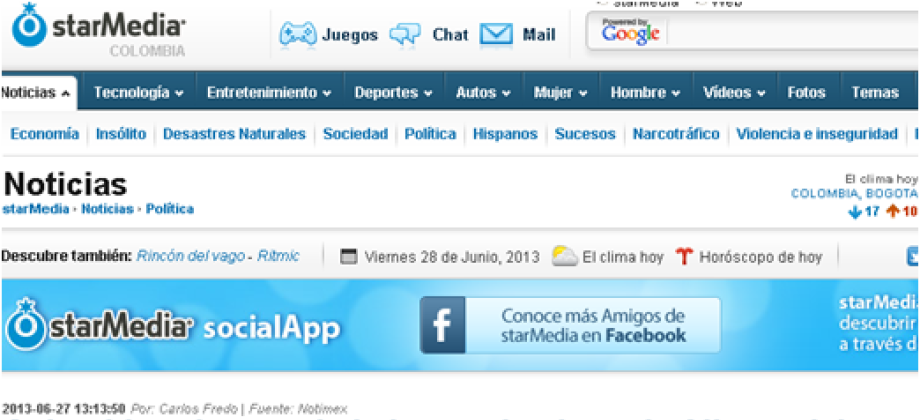Click the COLOMBIA, BOGOTA weather link
The image size is (920, 420).
(854, 194)
